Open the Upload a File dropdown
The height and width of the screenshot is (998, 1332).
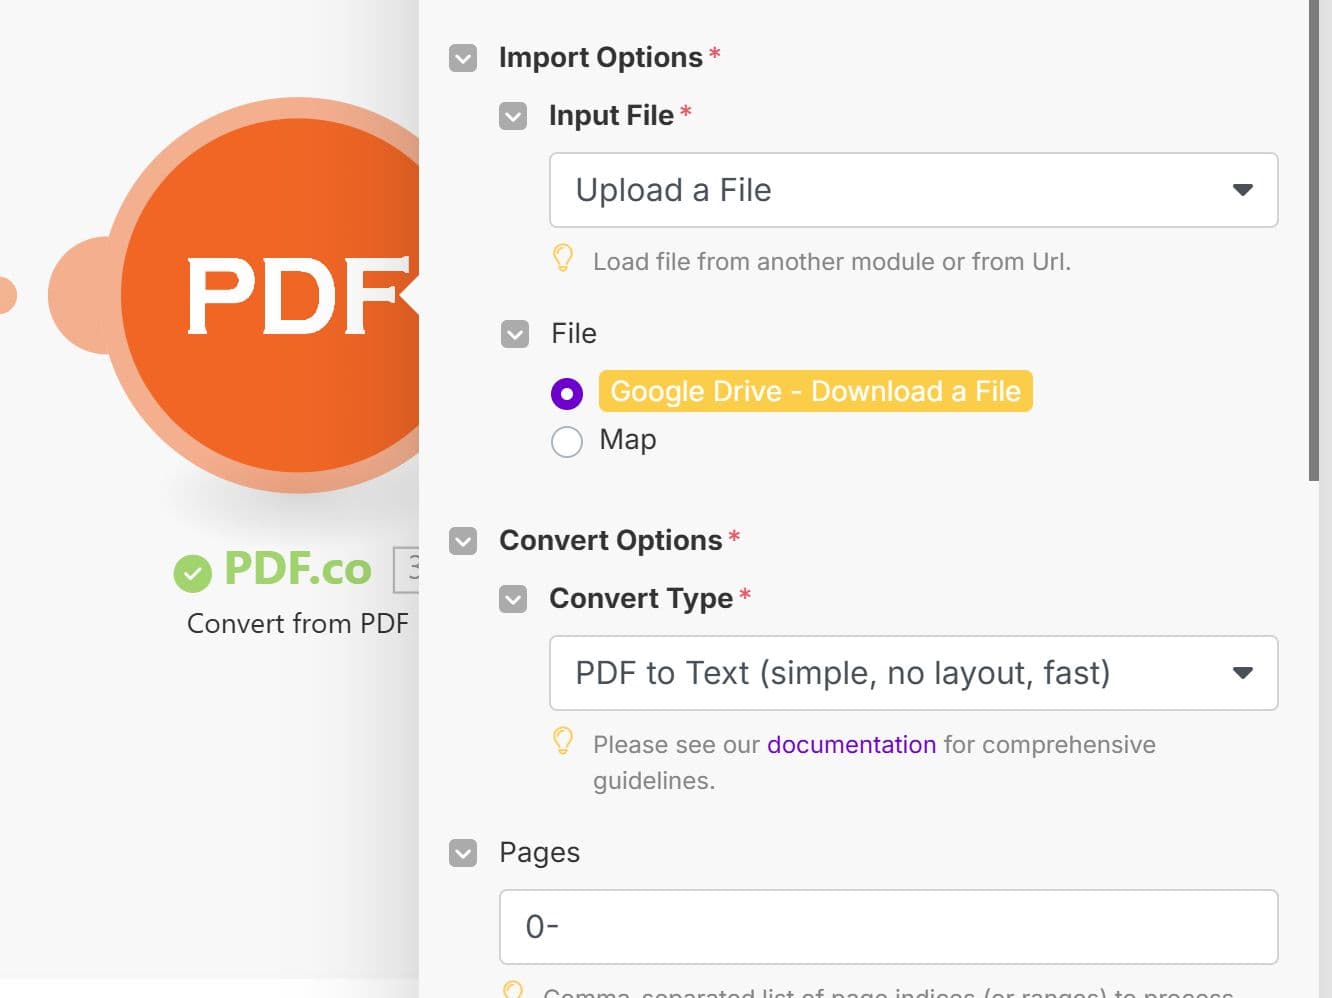coord(912,190)
